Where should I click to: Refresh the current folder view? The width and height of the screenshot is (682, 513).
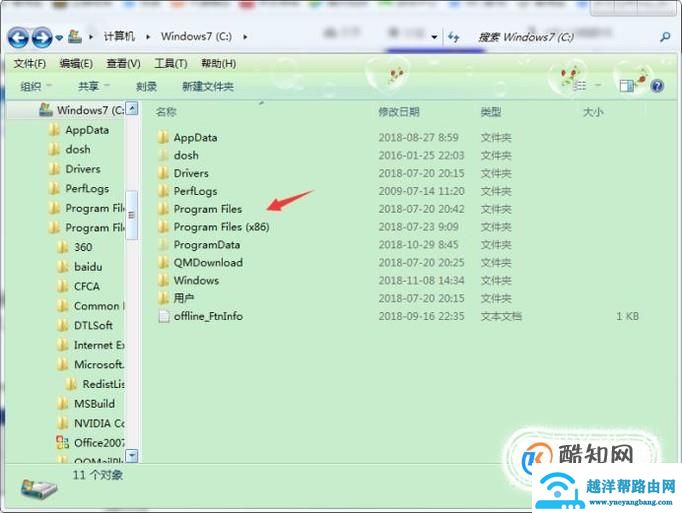tap(453, 37)
